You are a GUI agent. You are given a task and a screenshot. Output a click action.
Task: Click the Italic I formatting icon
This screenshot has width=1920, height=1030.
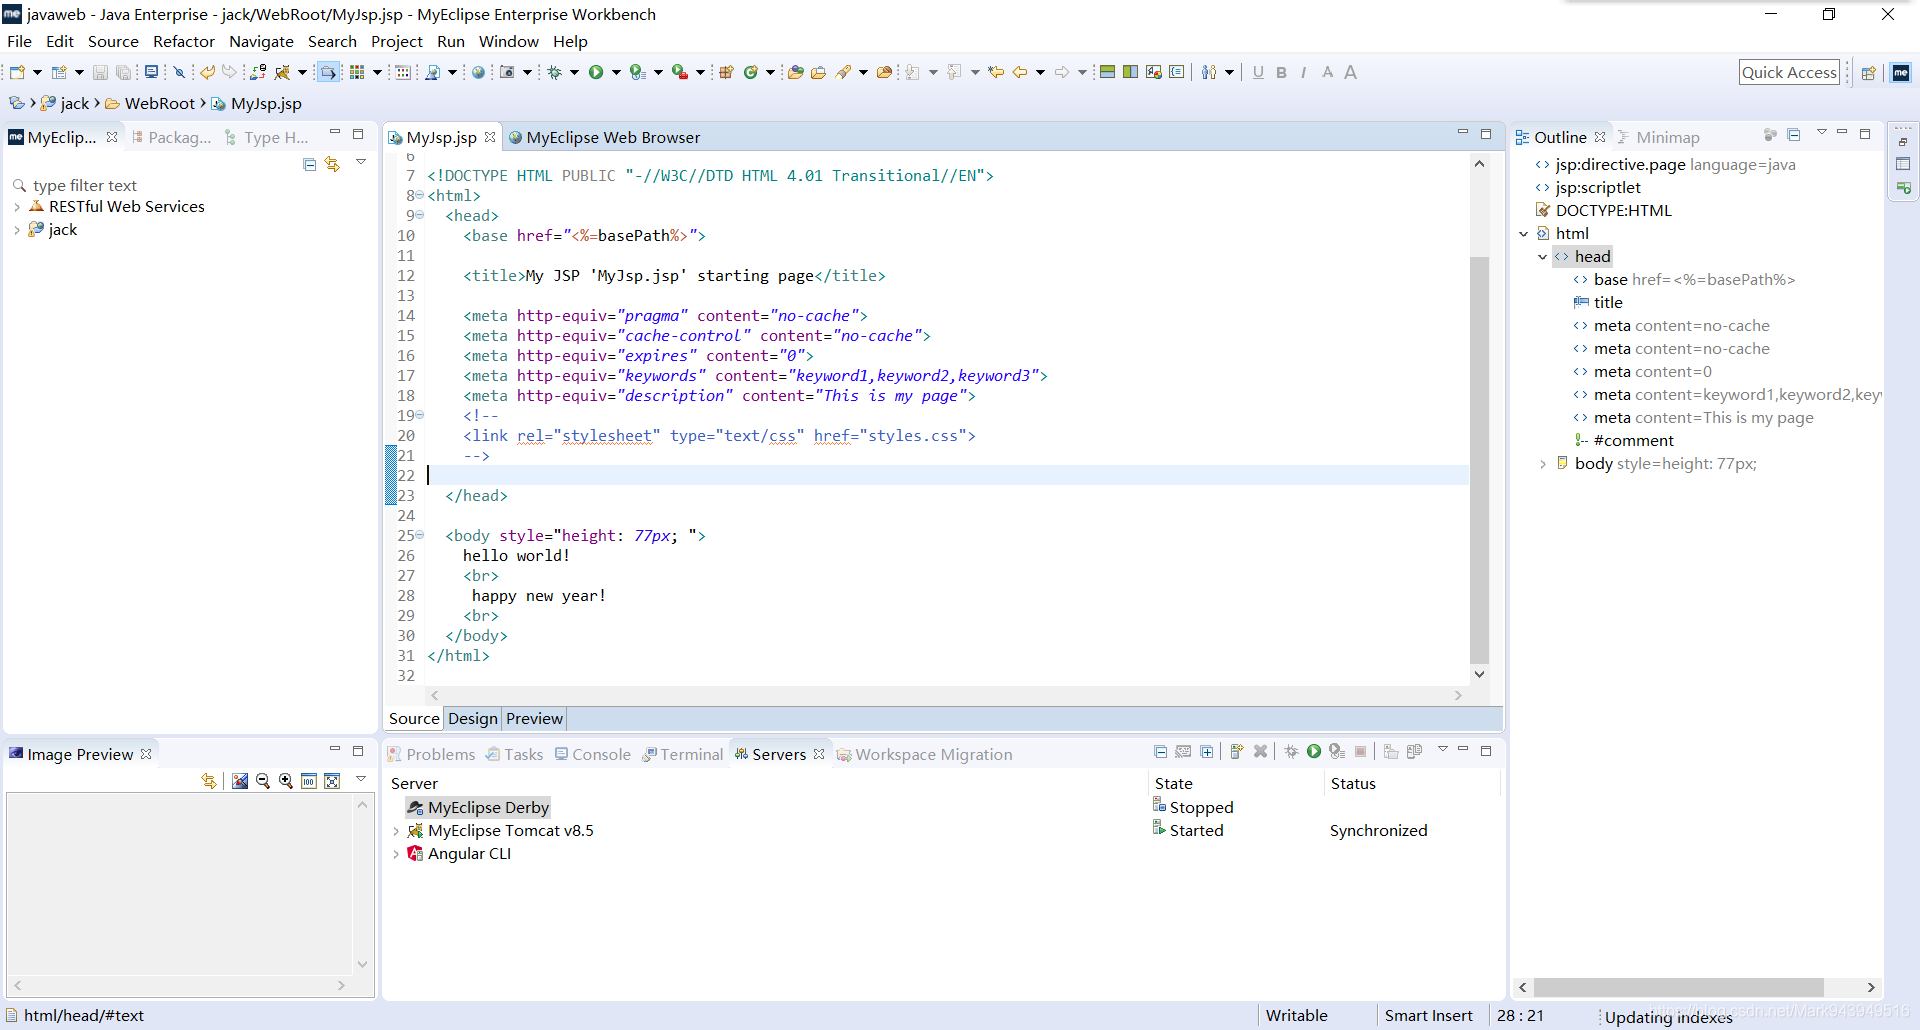click(1304, 72)
